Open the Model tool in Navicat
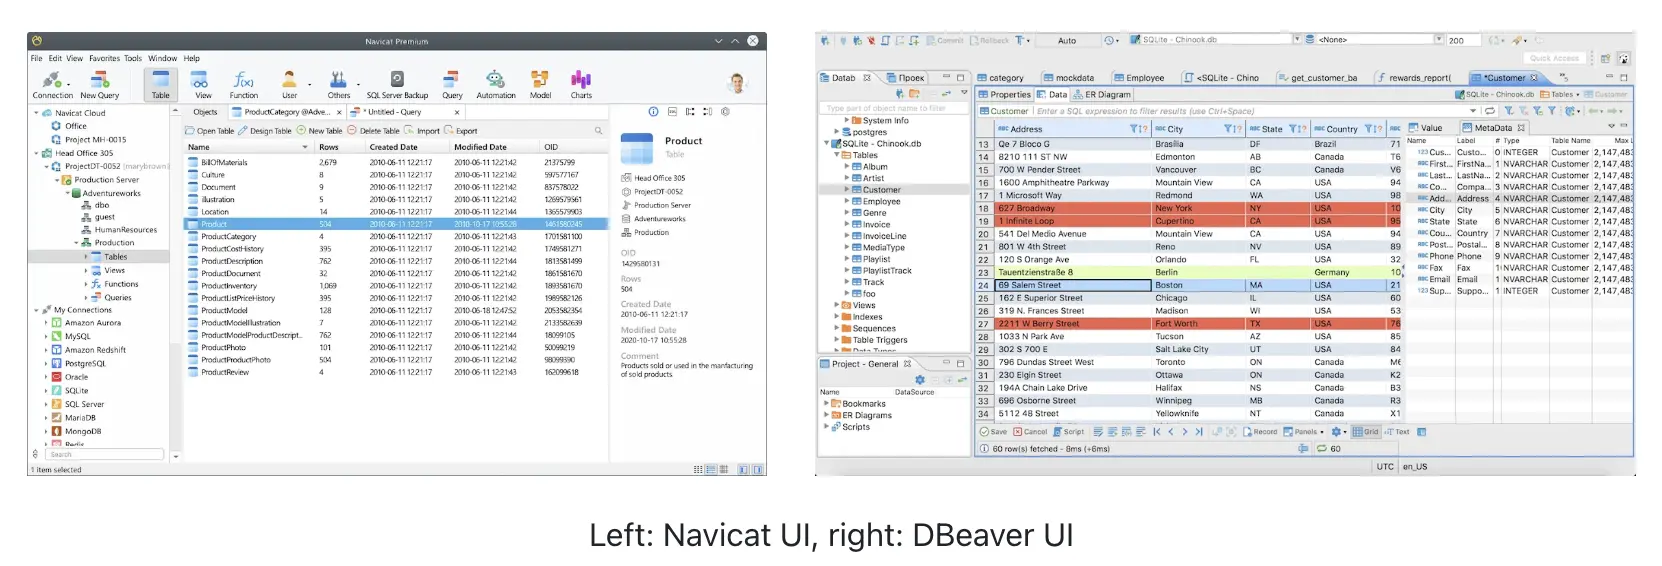The width and height of the screenshot is (1662, 566). pos(540,83)
